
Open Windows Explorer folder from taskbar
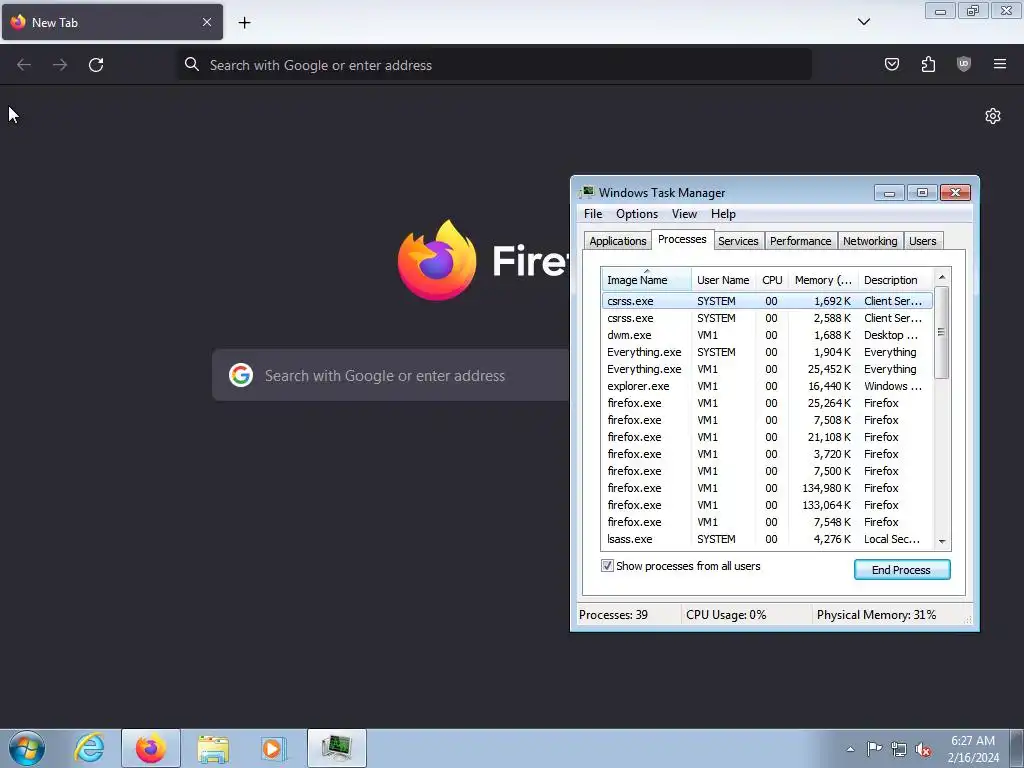click(213, 748)
